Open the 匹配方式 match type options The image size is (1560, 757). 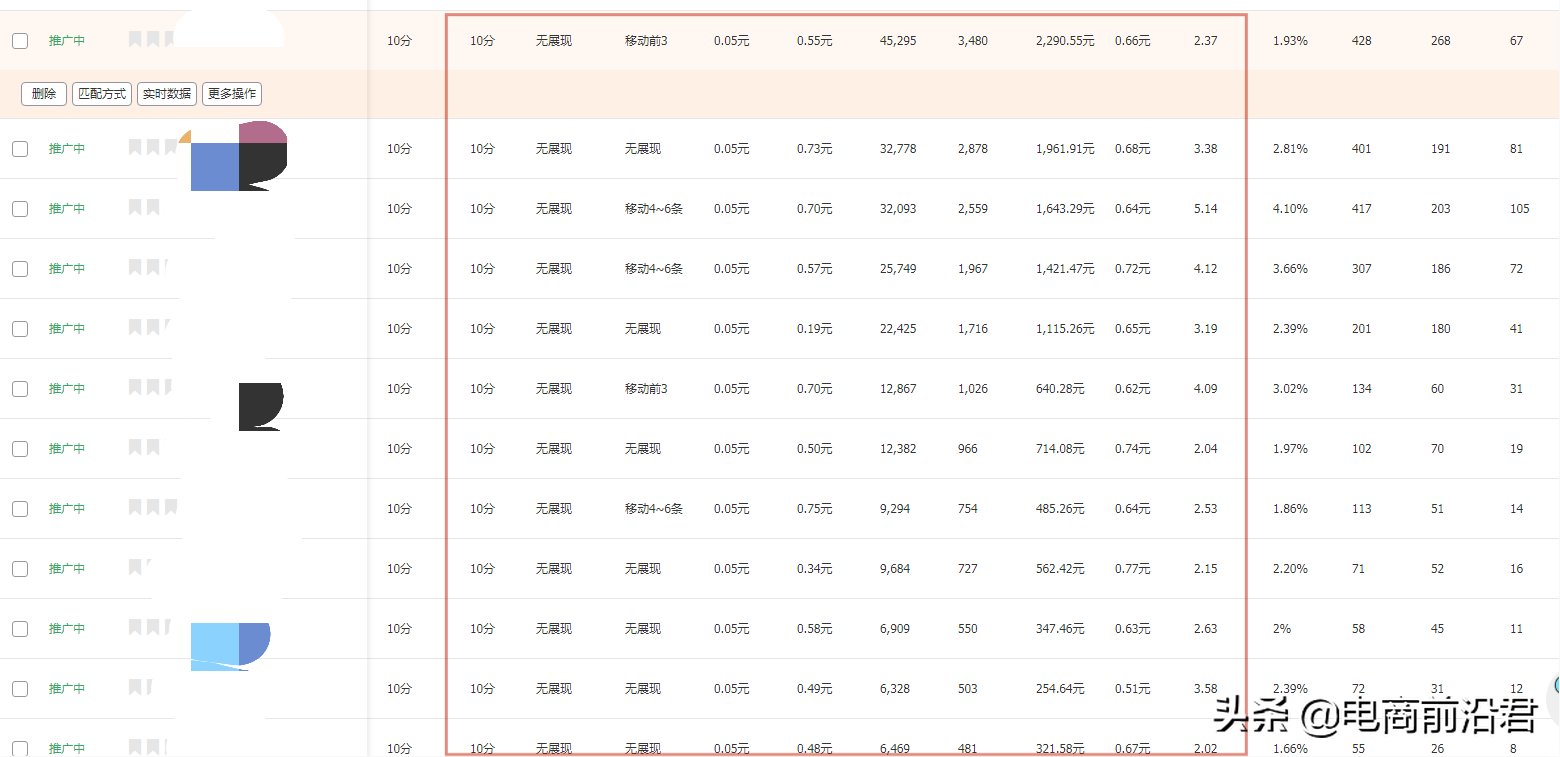tap(102, 94)
